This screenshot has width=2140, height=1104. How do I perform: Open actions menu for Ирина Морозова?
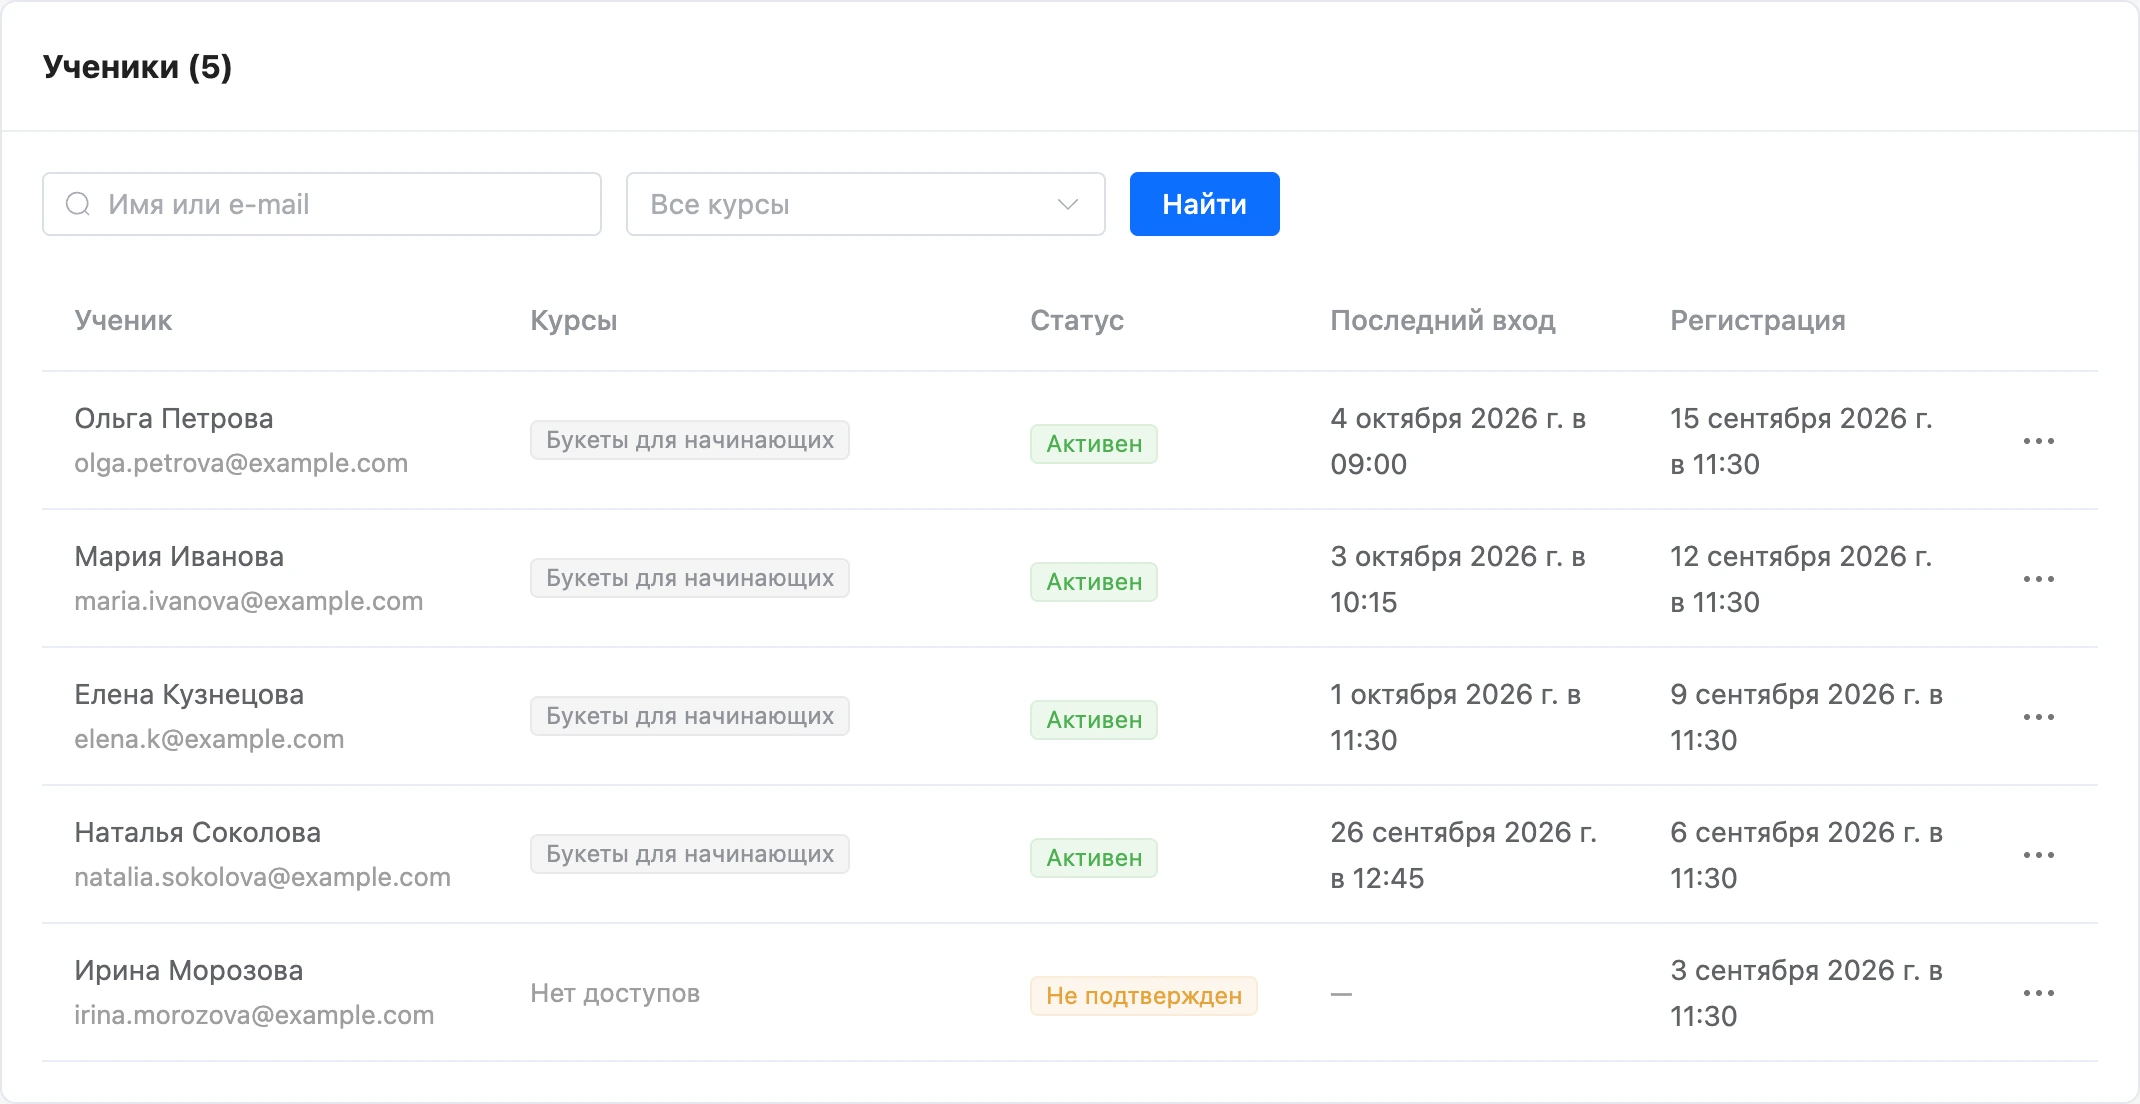(2038, 993)
